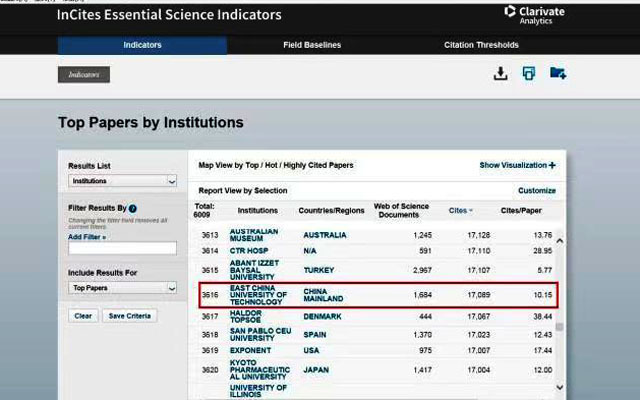Click the plus icon beside Show Visualization
Image resolution: width=640 pixels, height=400 pixels.
552,165
